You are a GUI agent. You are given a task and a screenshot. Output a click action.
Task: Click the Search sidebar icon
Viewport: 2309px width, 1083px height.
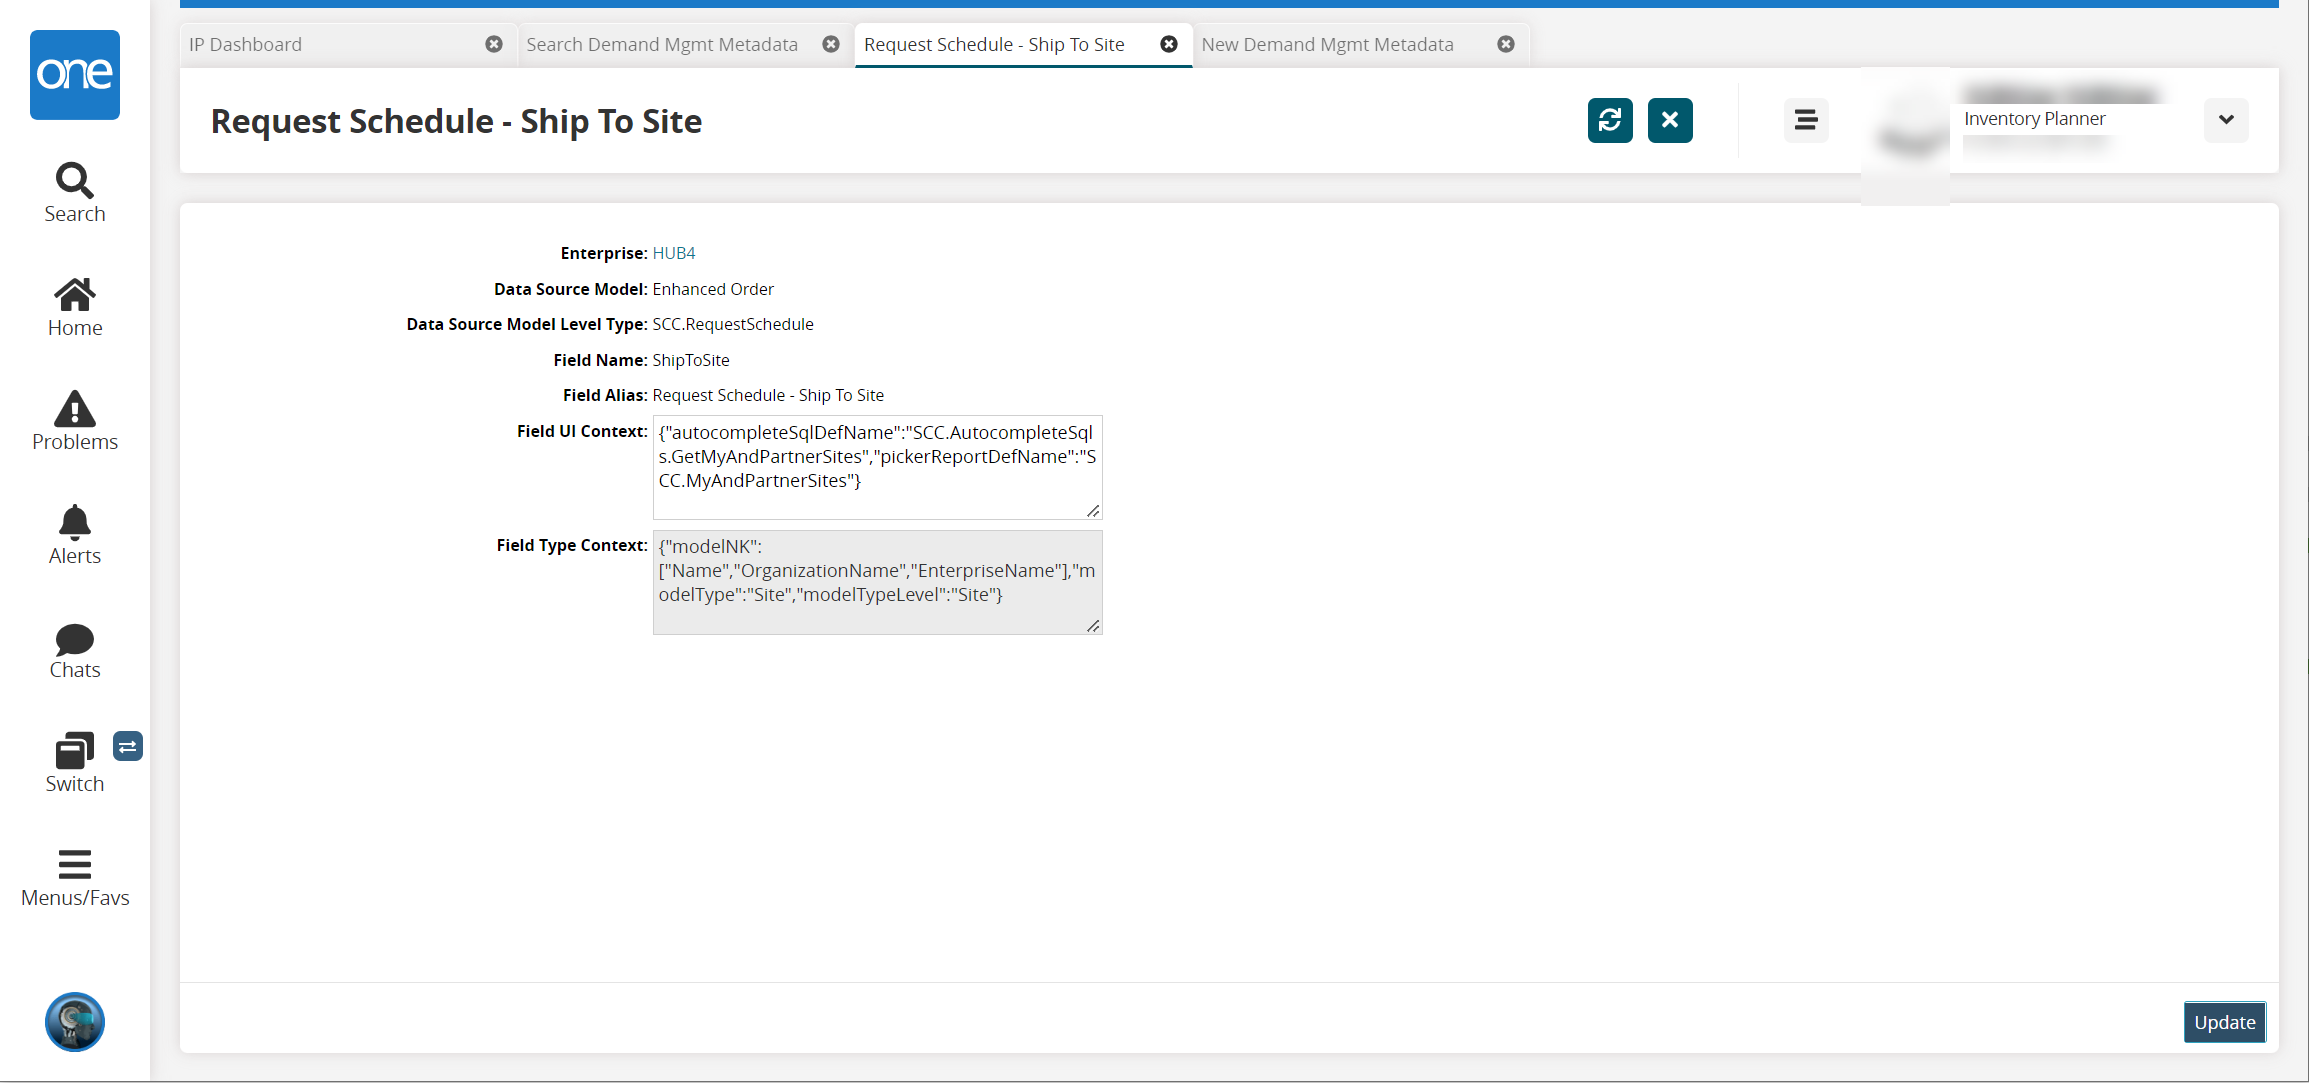[74, 193]
